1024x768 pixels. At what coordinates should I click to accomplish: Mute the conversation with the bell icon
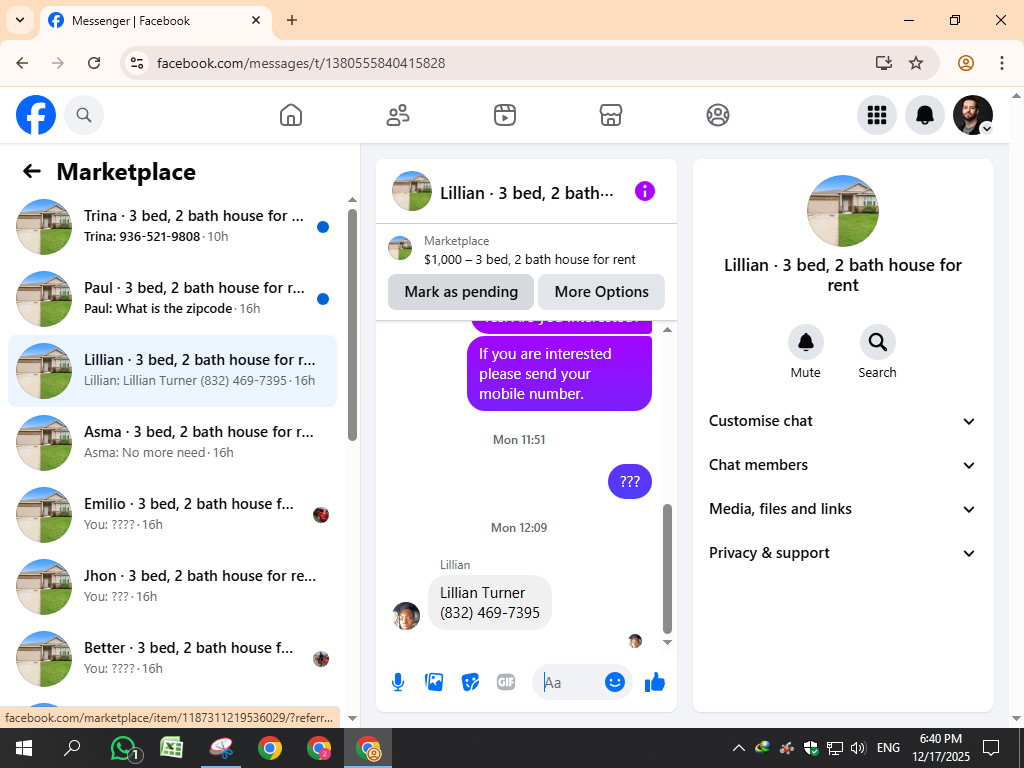806,342
